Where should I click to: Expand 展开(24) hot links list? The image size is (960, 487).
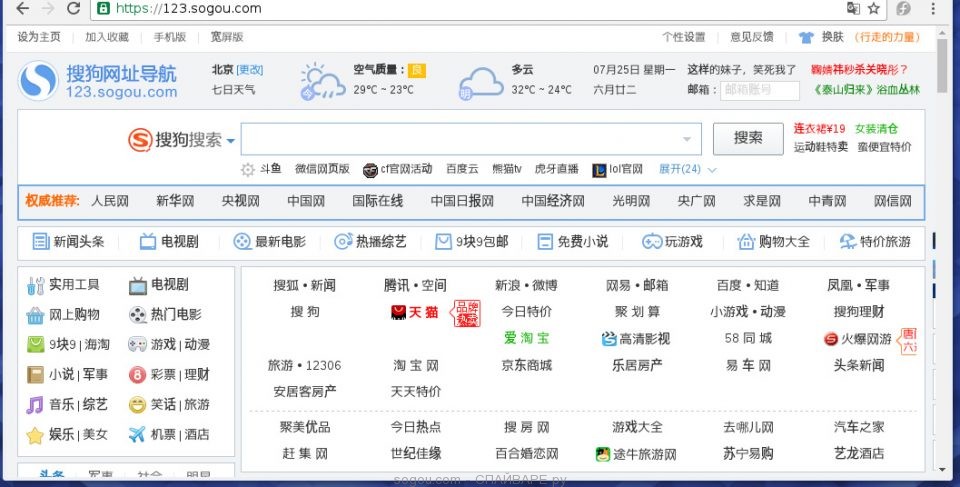coord(686,169)
